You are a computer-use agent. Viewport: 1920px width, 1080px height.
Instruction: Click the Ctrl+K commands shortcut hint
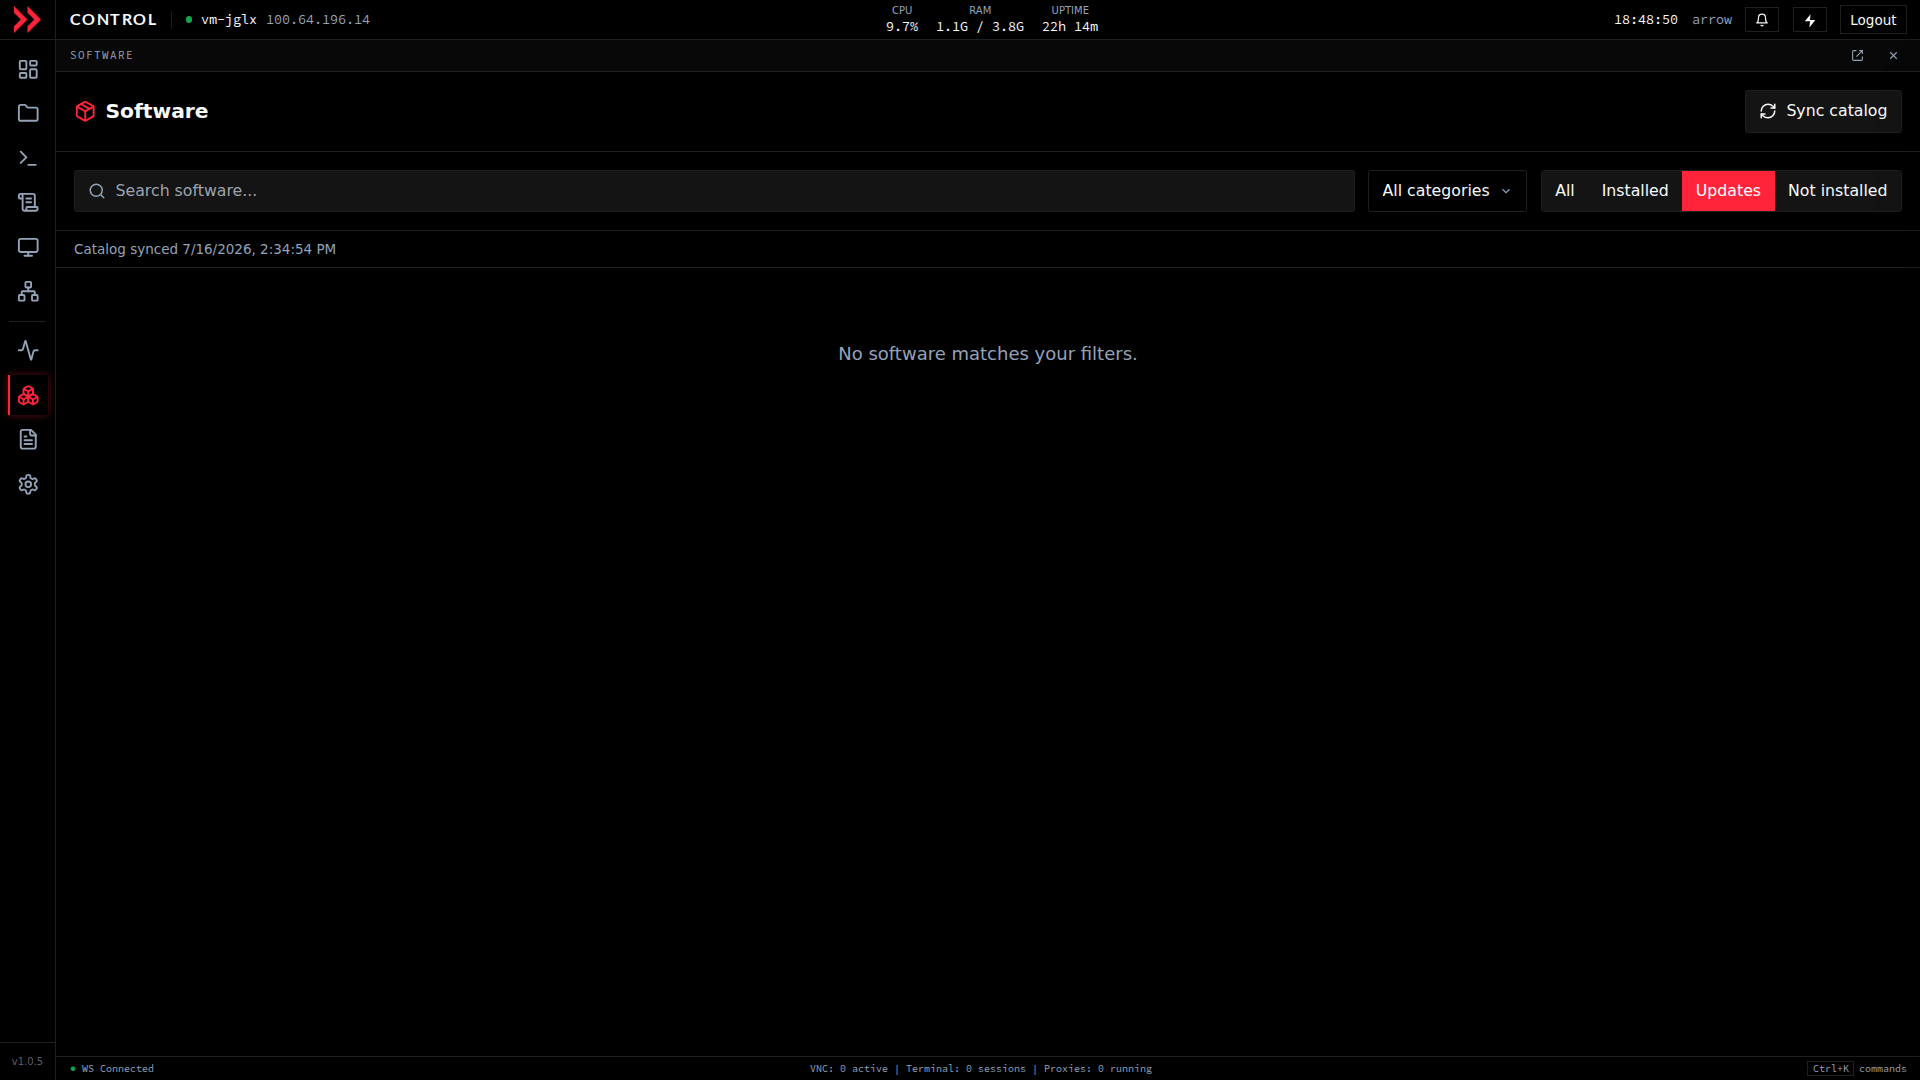[x=1857, y=1069]
